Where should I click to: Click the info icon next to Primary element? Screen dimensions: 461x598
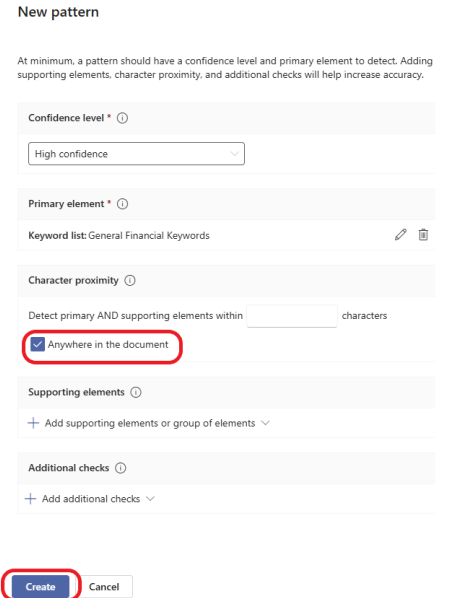coord(122,204)
